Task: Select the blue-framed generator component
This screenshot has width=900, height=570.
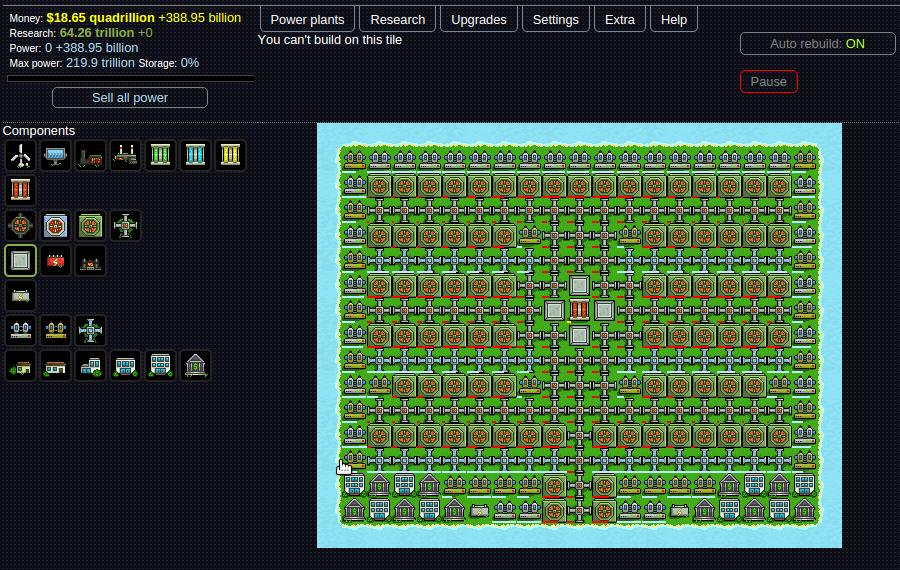Action: tap(56, 226)
